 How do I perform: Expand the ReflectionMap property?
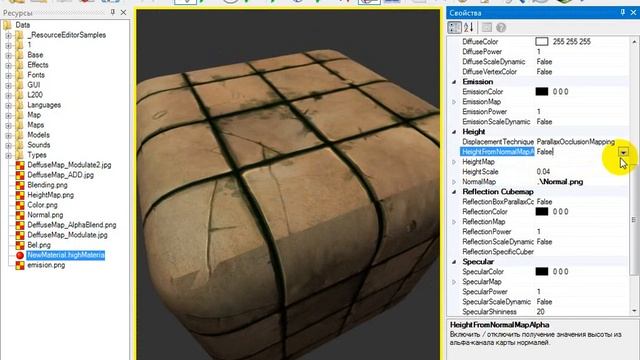(x=454, y=222)
